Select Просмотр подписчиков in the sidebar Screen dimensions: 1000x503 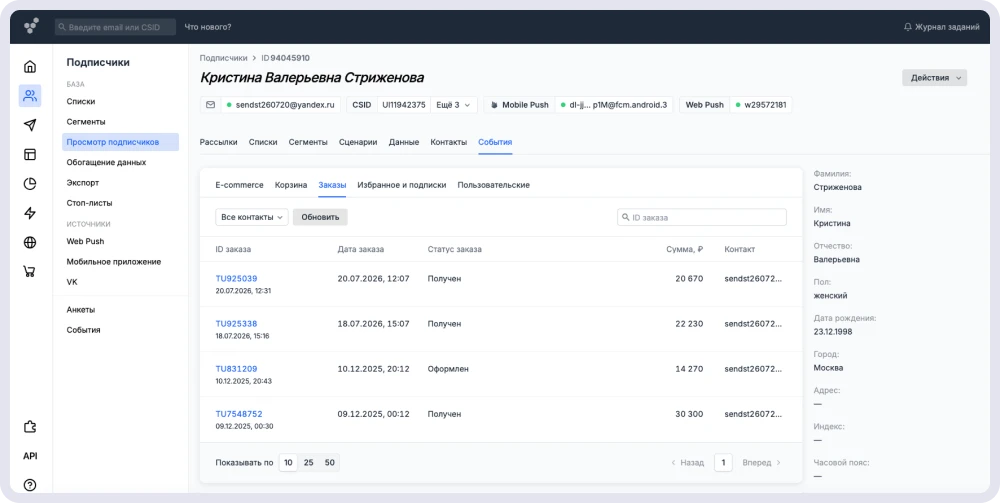click(121, 142)
